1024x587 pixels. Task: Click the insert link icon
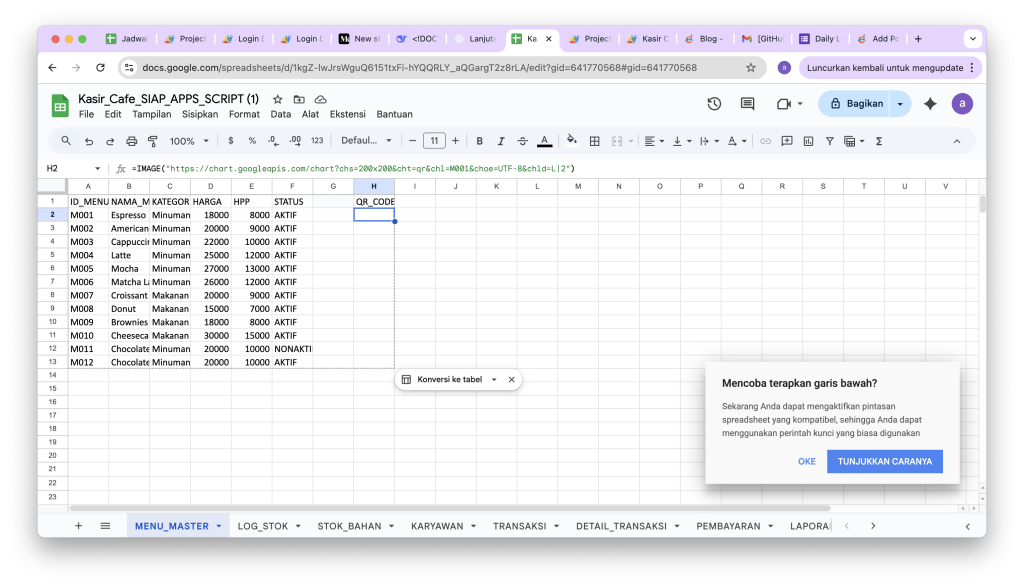[x=766, y=141]
